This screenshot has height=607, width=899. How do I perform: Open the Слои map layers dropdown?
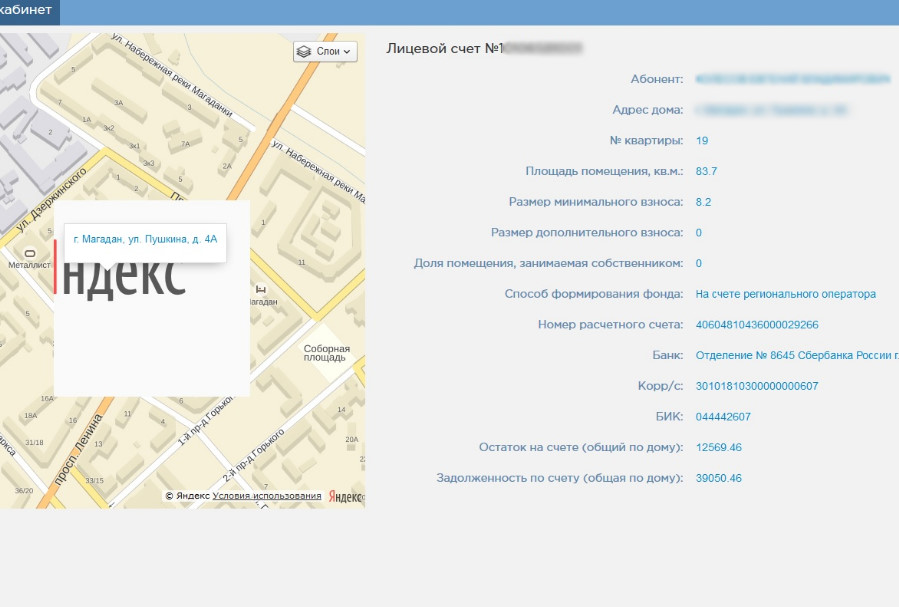pos(325,51)
